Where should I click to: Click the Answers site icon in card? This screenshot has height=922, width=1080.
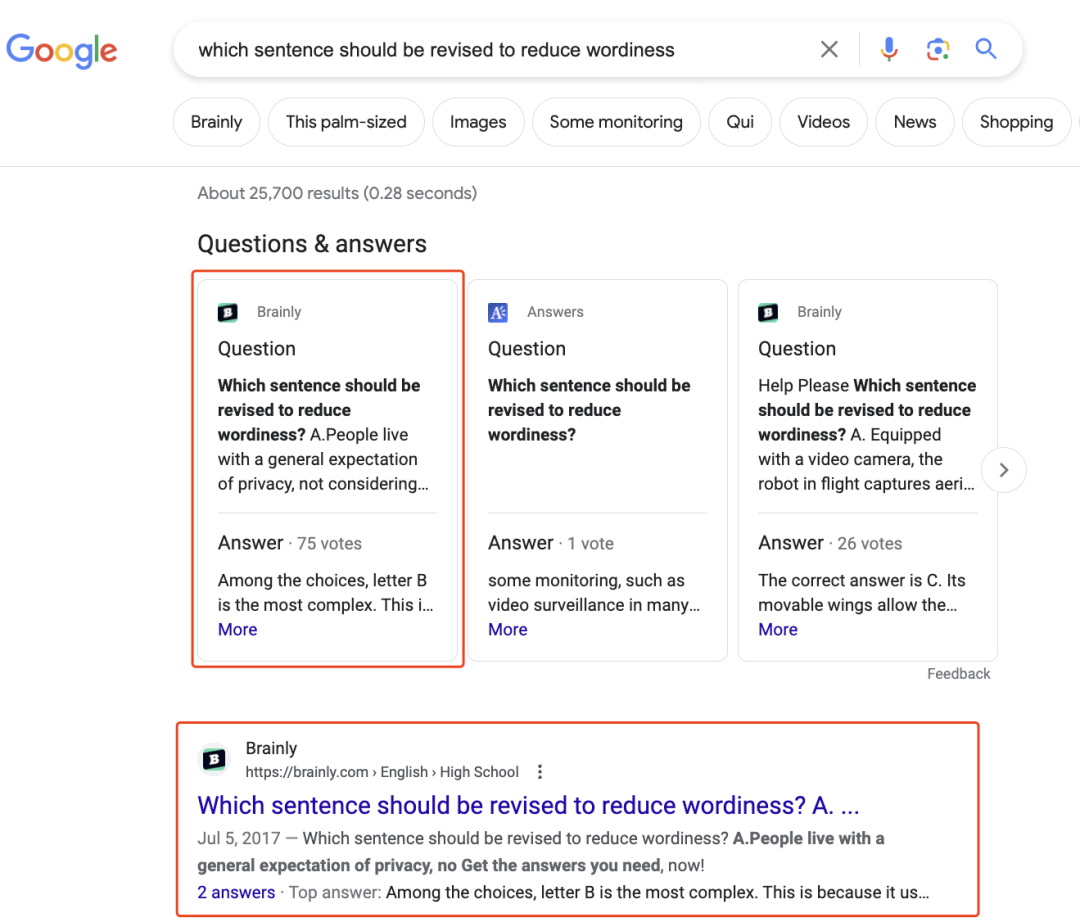(x=498, y=312)
